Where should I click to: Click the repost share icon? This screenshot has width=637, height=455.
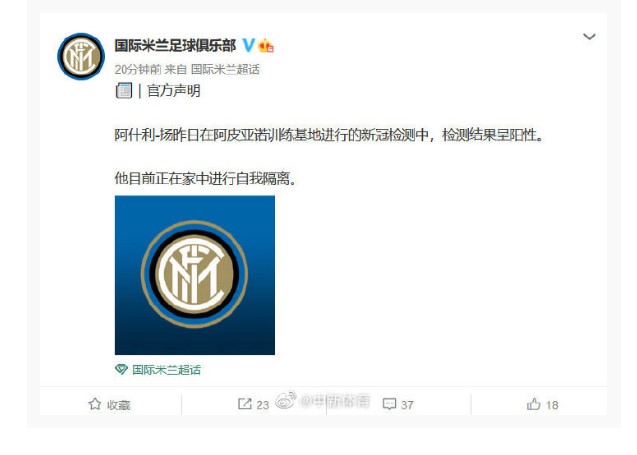[x=245, y=404]
